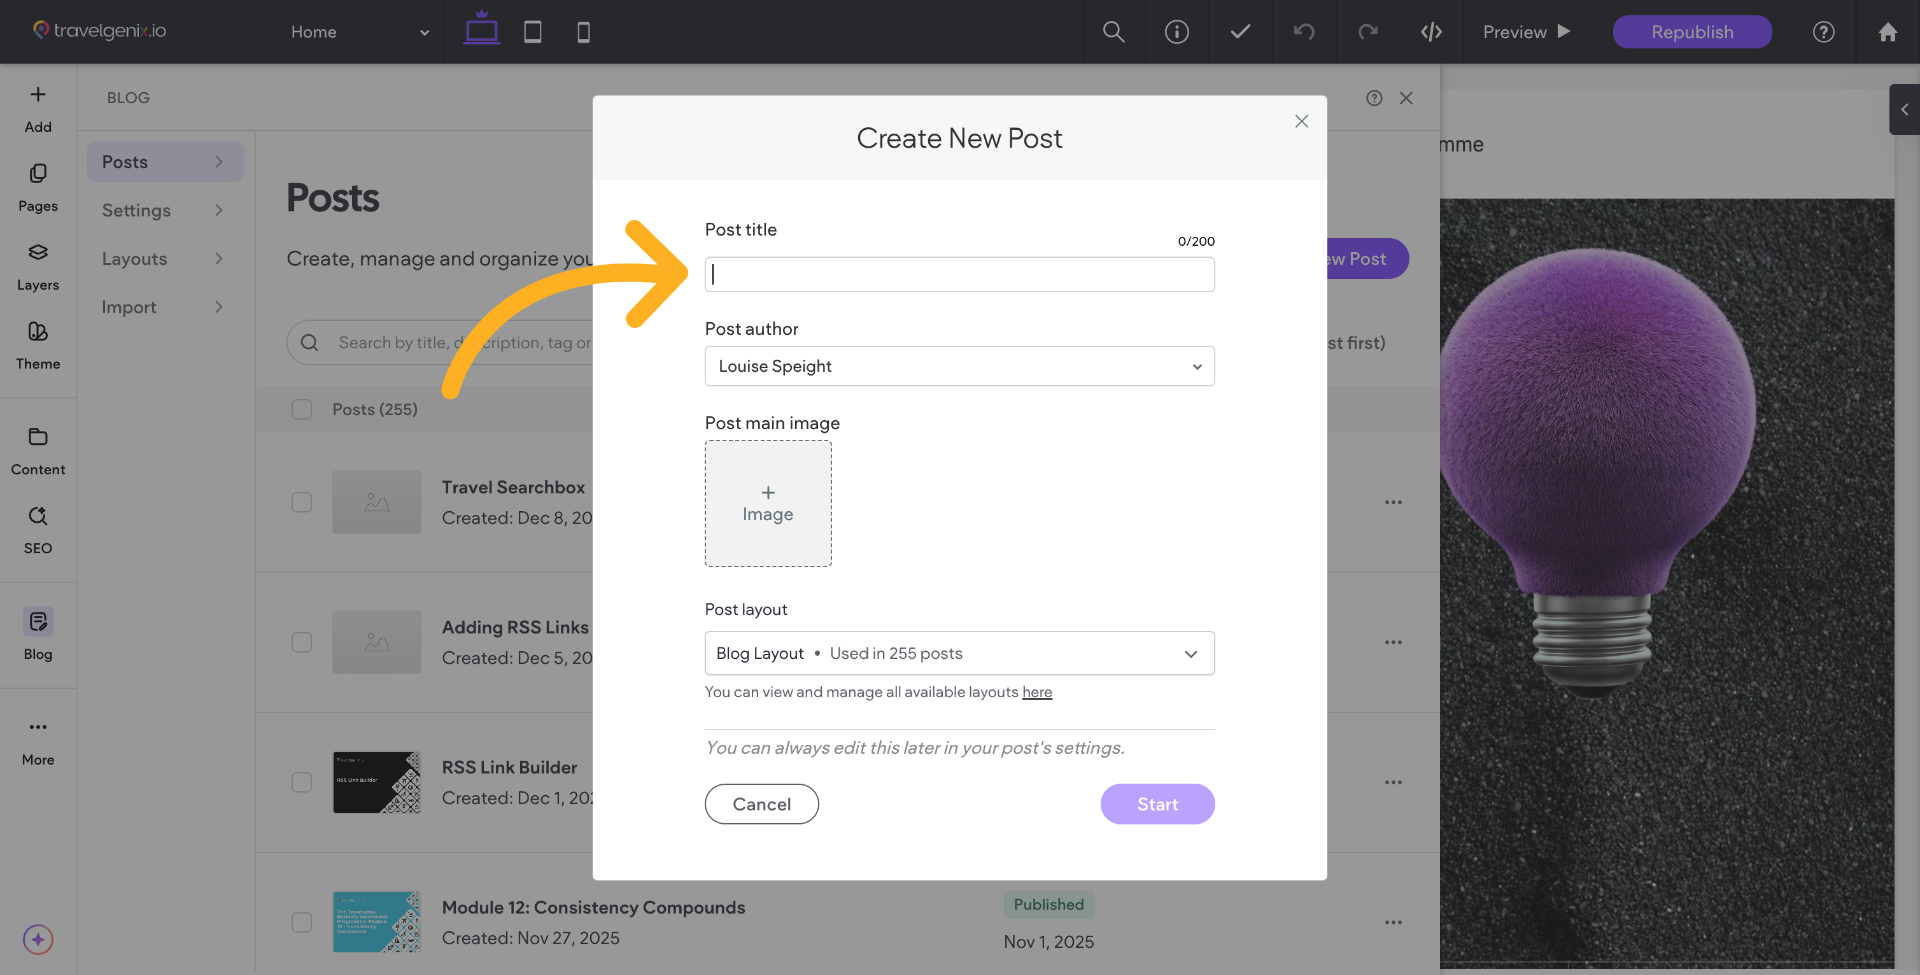This screenshot has height=975, width=1920.
Task: Open the search tool in top toolbar
Action: click(x=1113, y=31)
